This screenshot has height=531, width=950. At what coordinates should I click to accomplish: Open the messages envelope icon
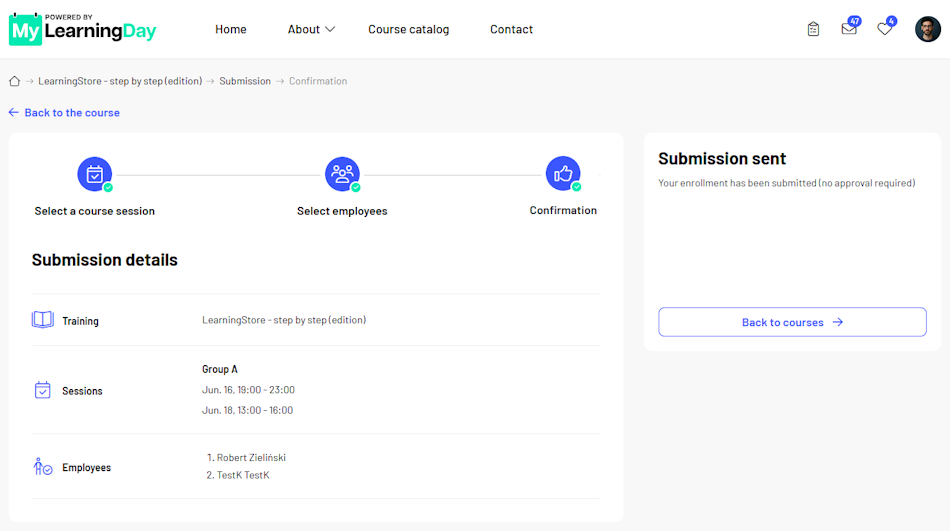(849, 28)
